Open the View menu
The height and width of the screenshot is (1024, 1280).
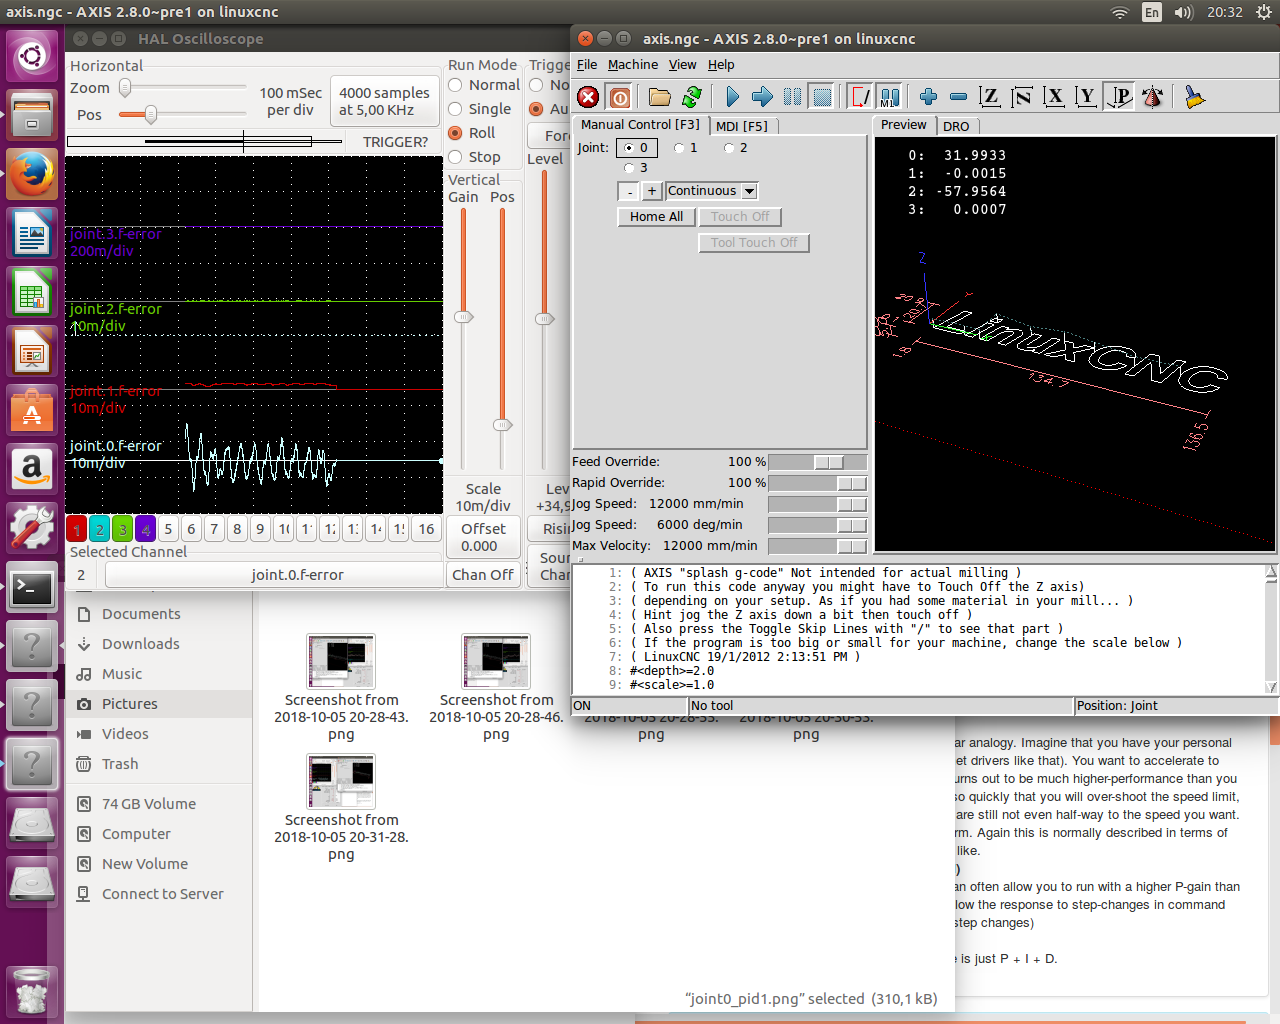683,65
